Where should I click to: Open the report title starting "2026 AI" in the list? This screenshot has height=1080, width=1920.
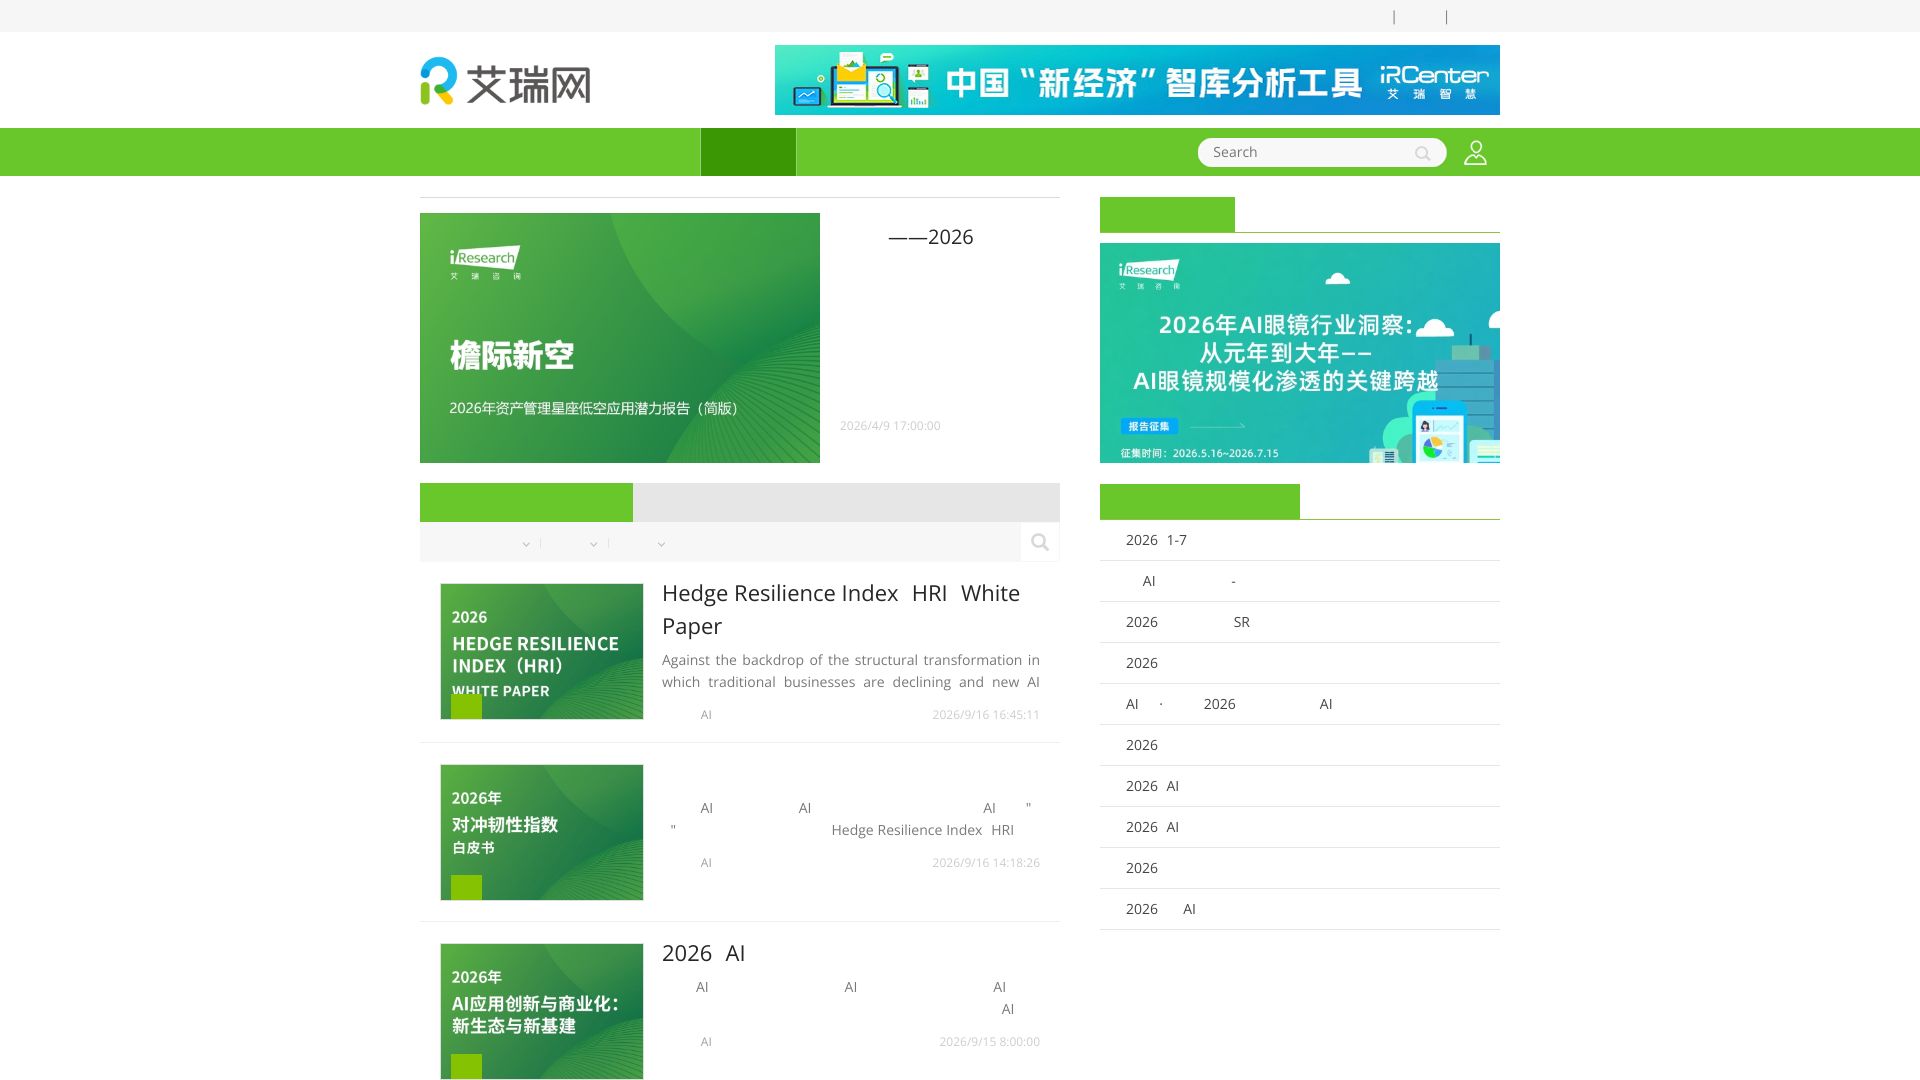pos(704,953)
